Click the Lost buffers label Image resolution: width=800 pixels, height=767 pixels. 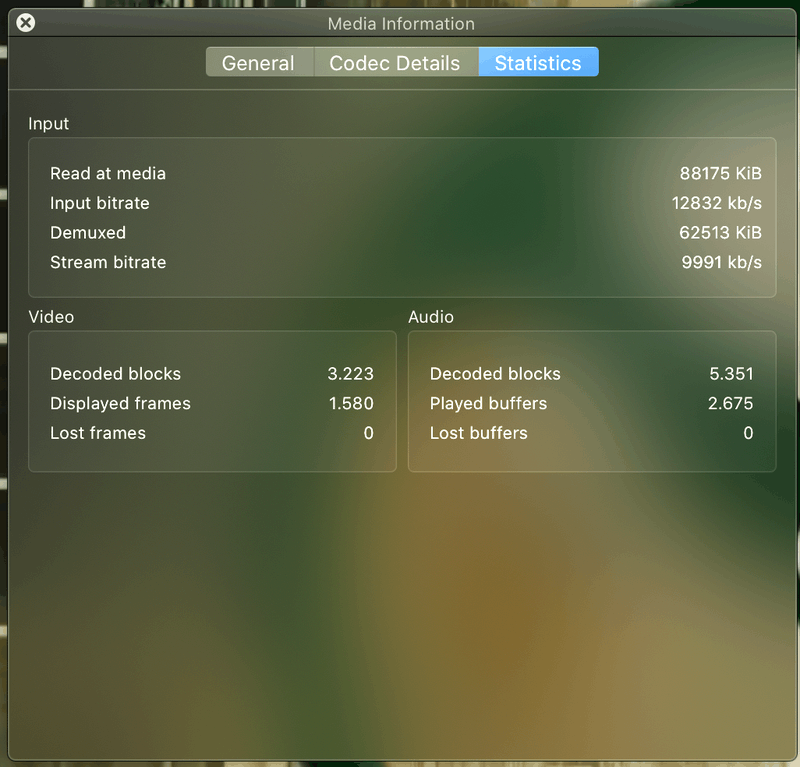[478, 433]
